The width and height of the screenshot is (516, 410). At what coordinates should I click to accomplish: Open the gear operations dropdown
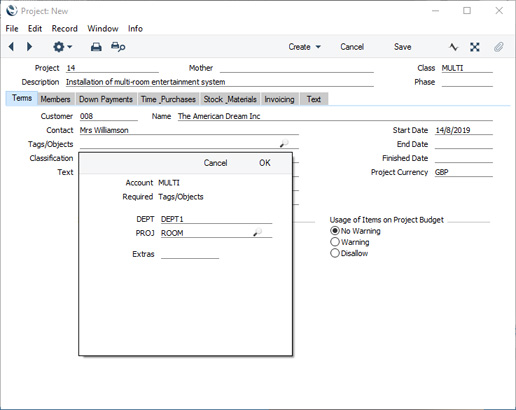tap(62, 47)
